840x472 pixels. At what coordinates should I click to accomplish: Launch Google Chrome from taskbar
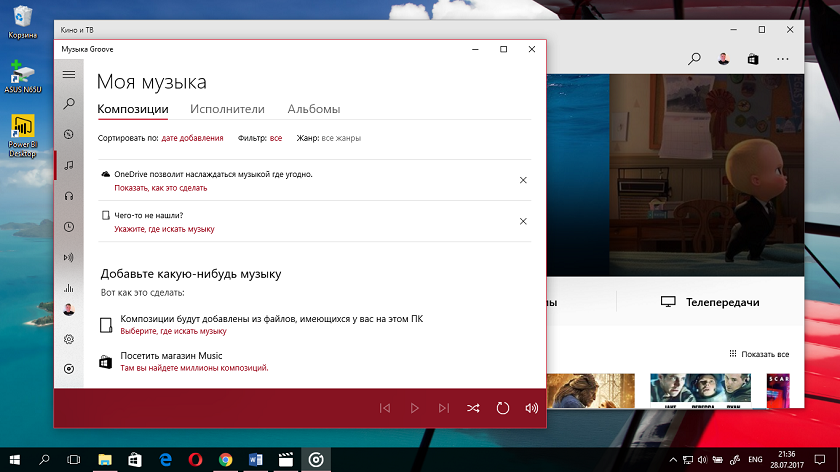click(x=226, y=460)
